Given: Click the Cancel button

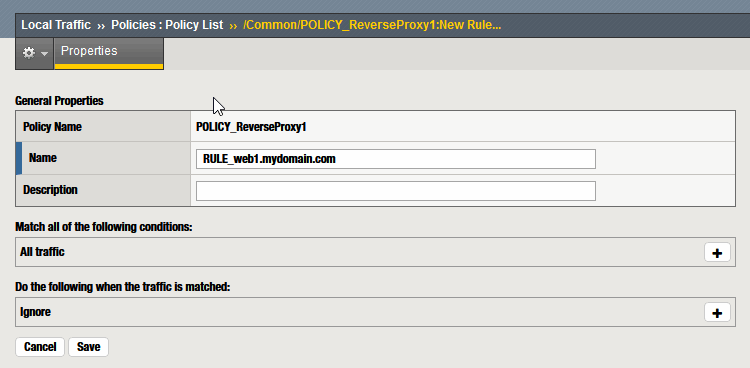Looking at the screenshot, I should (x=40, y=347).
